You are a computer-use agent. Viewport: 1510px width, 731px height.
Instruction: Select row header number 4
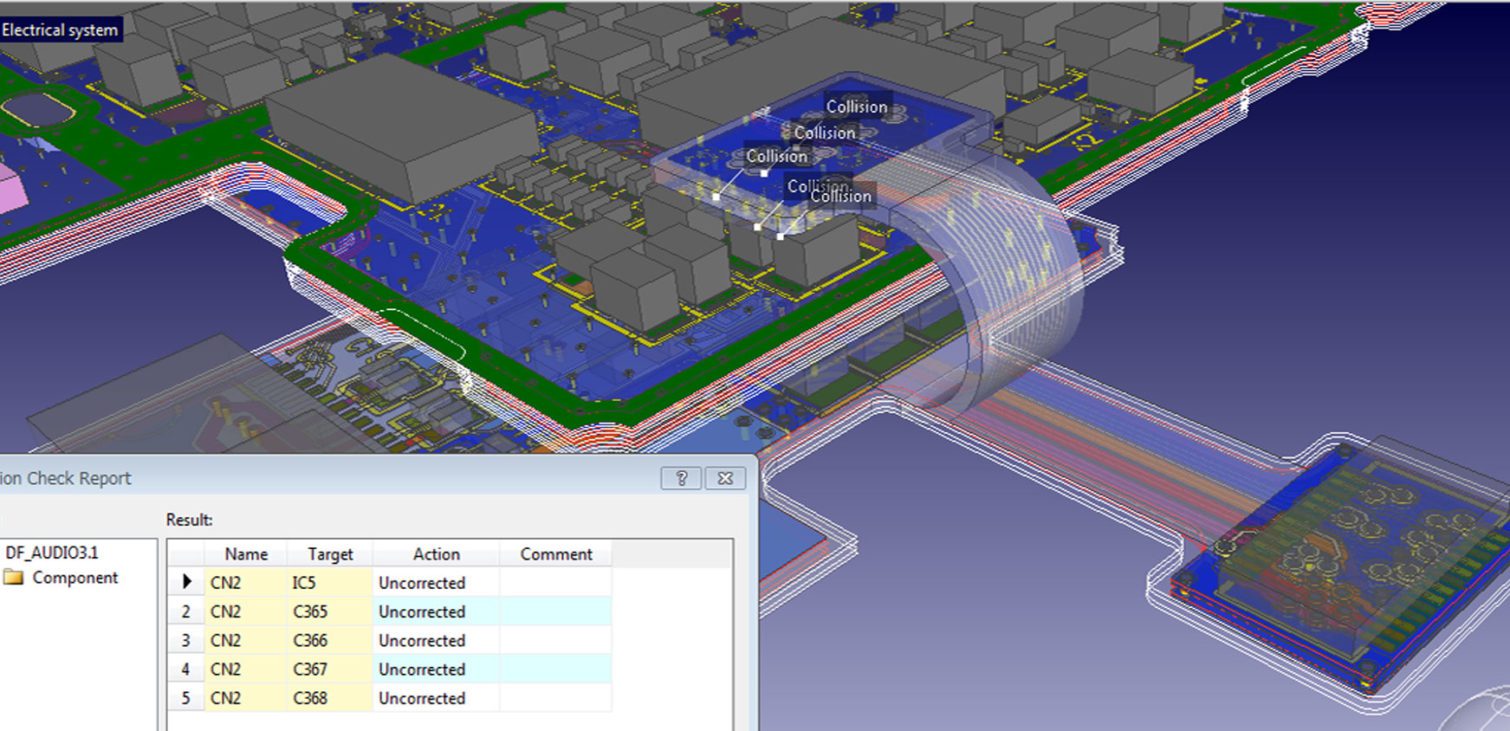[x=186, y=669]
